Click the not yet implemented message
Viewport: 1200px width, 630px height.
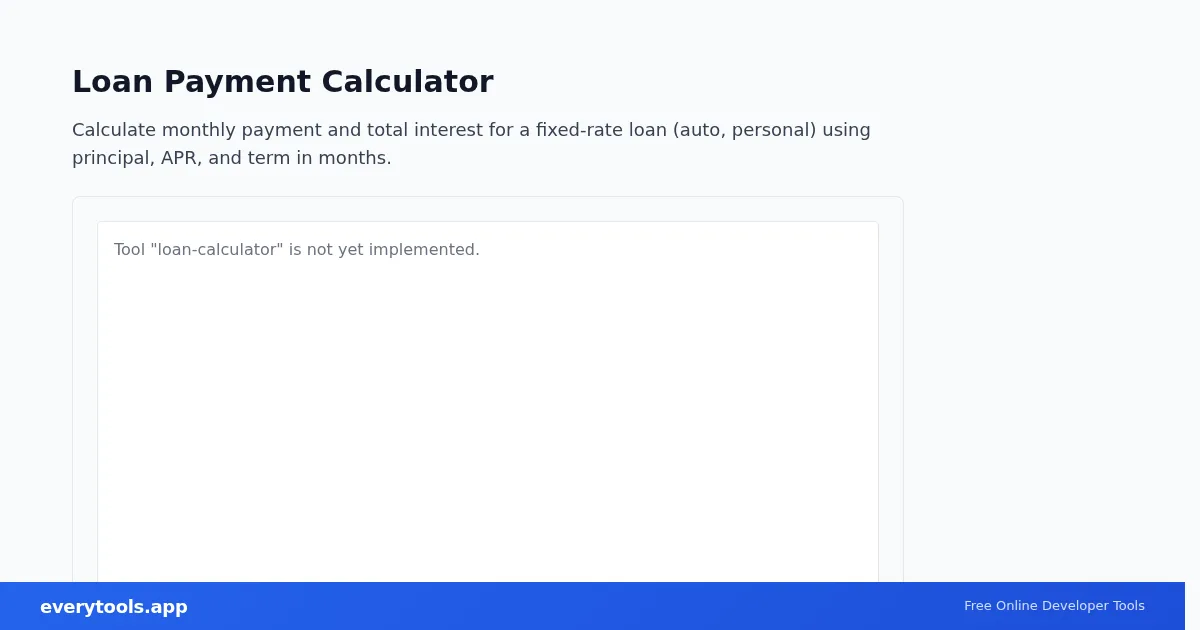(297, 250)
